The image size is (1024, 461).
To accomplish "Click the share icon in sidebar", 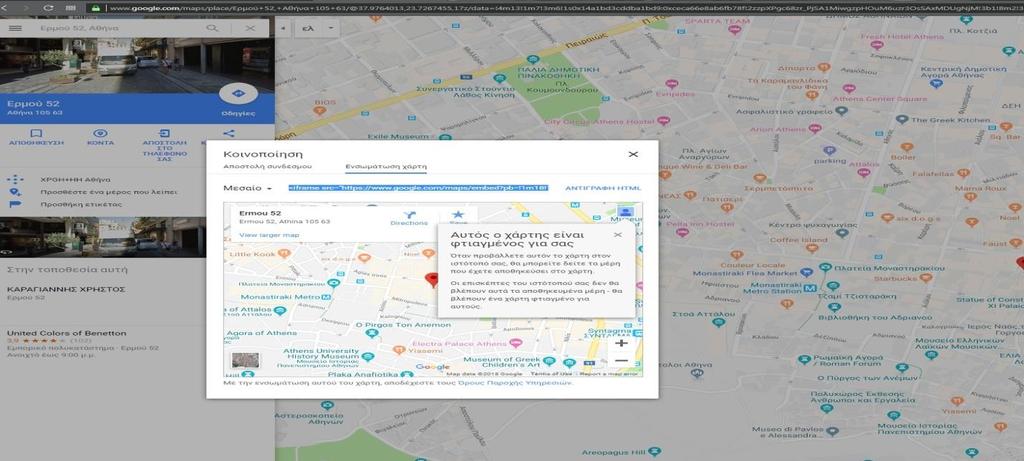I will click(x=229, y=133).
